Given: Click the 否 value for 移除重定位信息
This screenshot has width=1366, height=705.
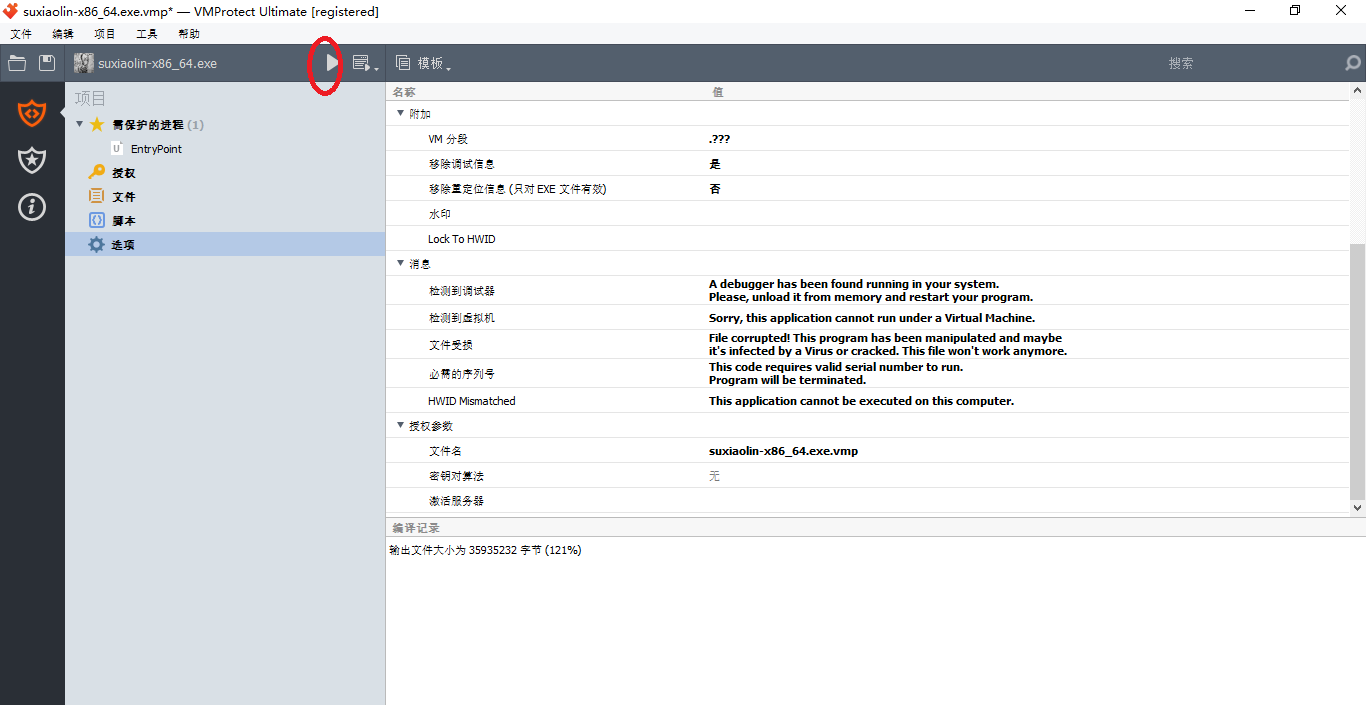Looking at the screenshot, I should pyautogui.click(x=715, y=189).
